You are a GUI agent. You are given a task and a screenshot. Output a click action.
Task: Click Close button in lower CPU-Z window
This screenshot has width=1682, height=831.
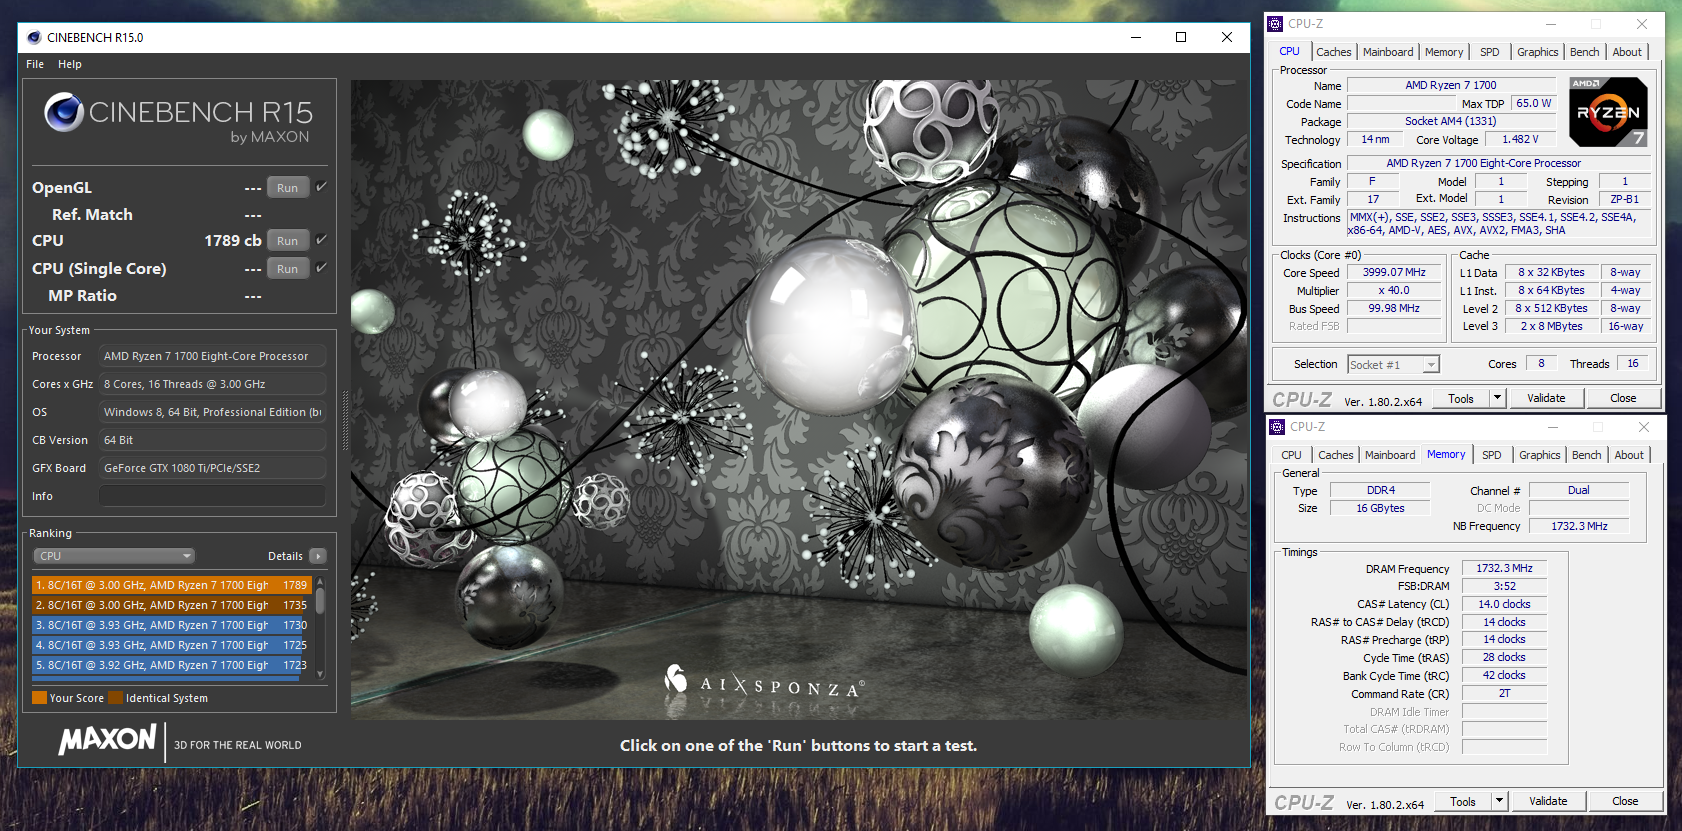point(1625,801)
